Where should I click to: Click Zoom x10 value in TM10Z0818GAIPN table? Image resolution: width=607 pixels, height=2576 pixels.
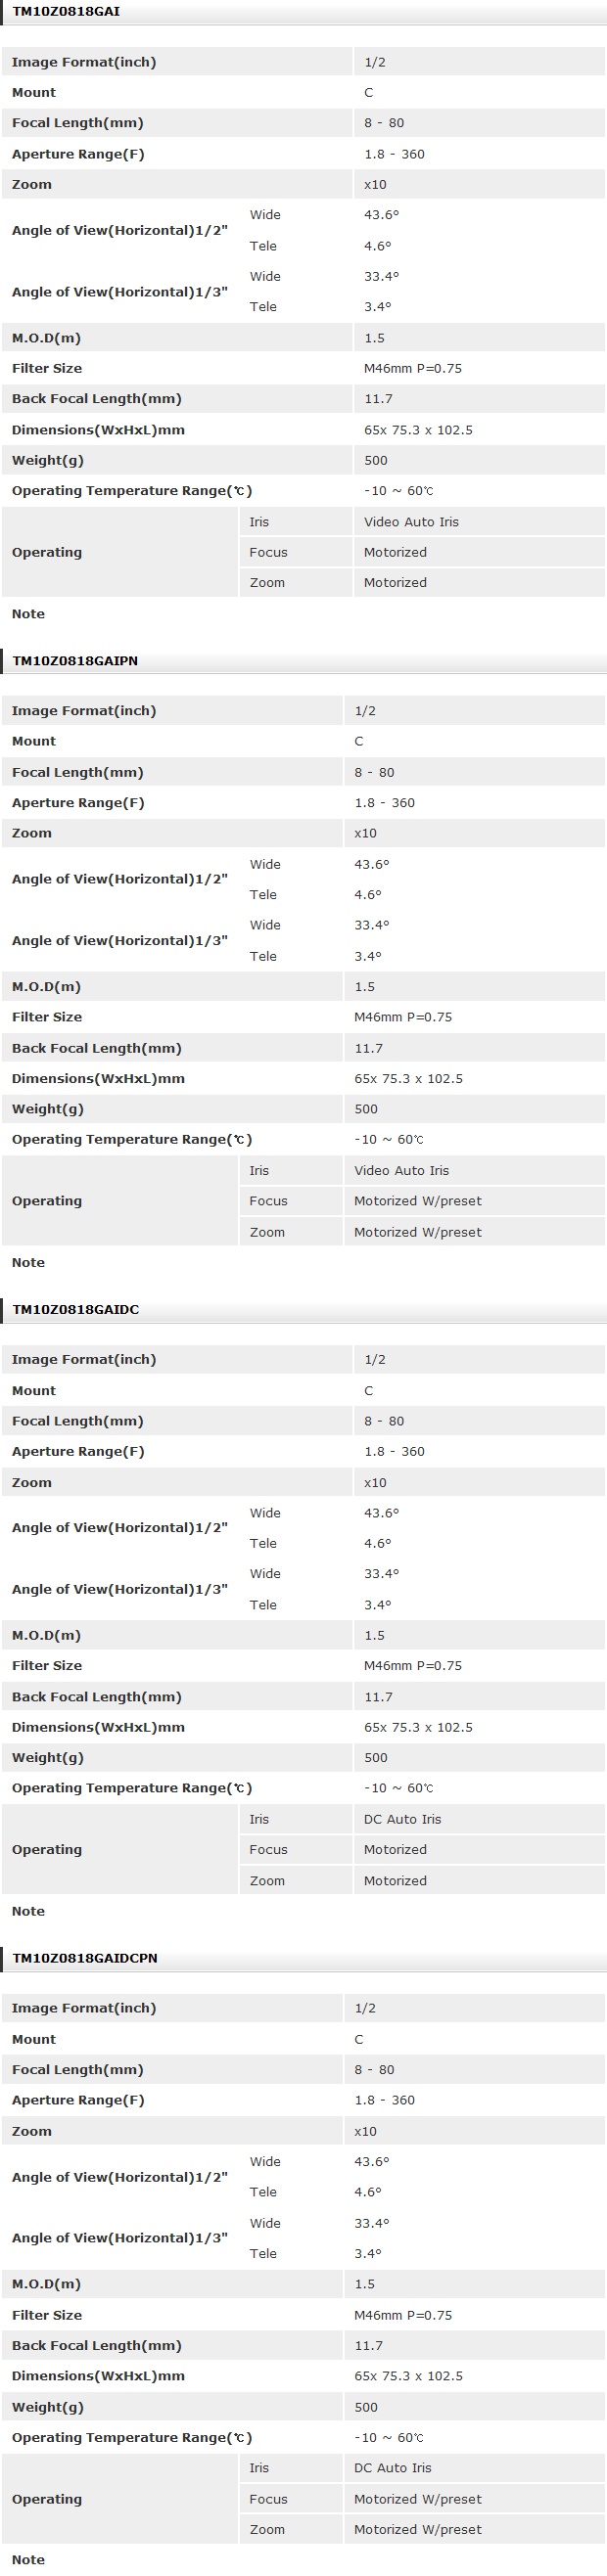pos(365,833)
